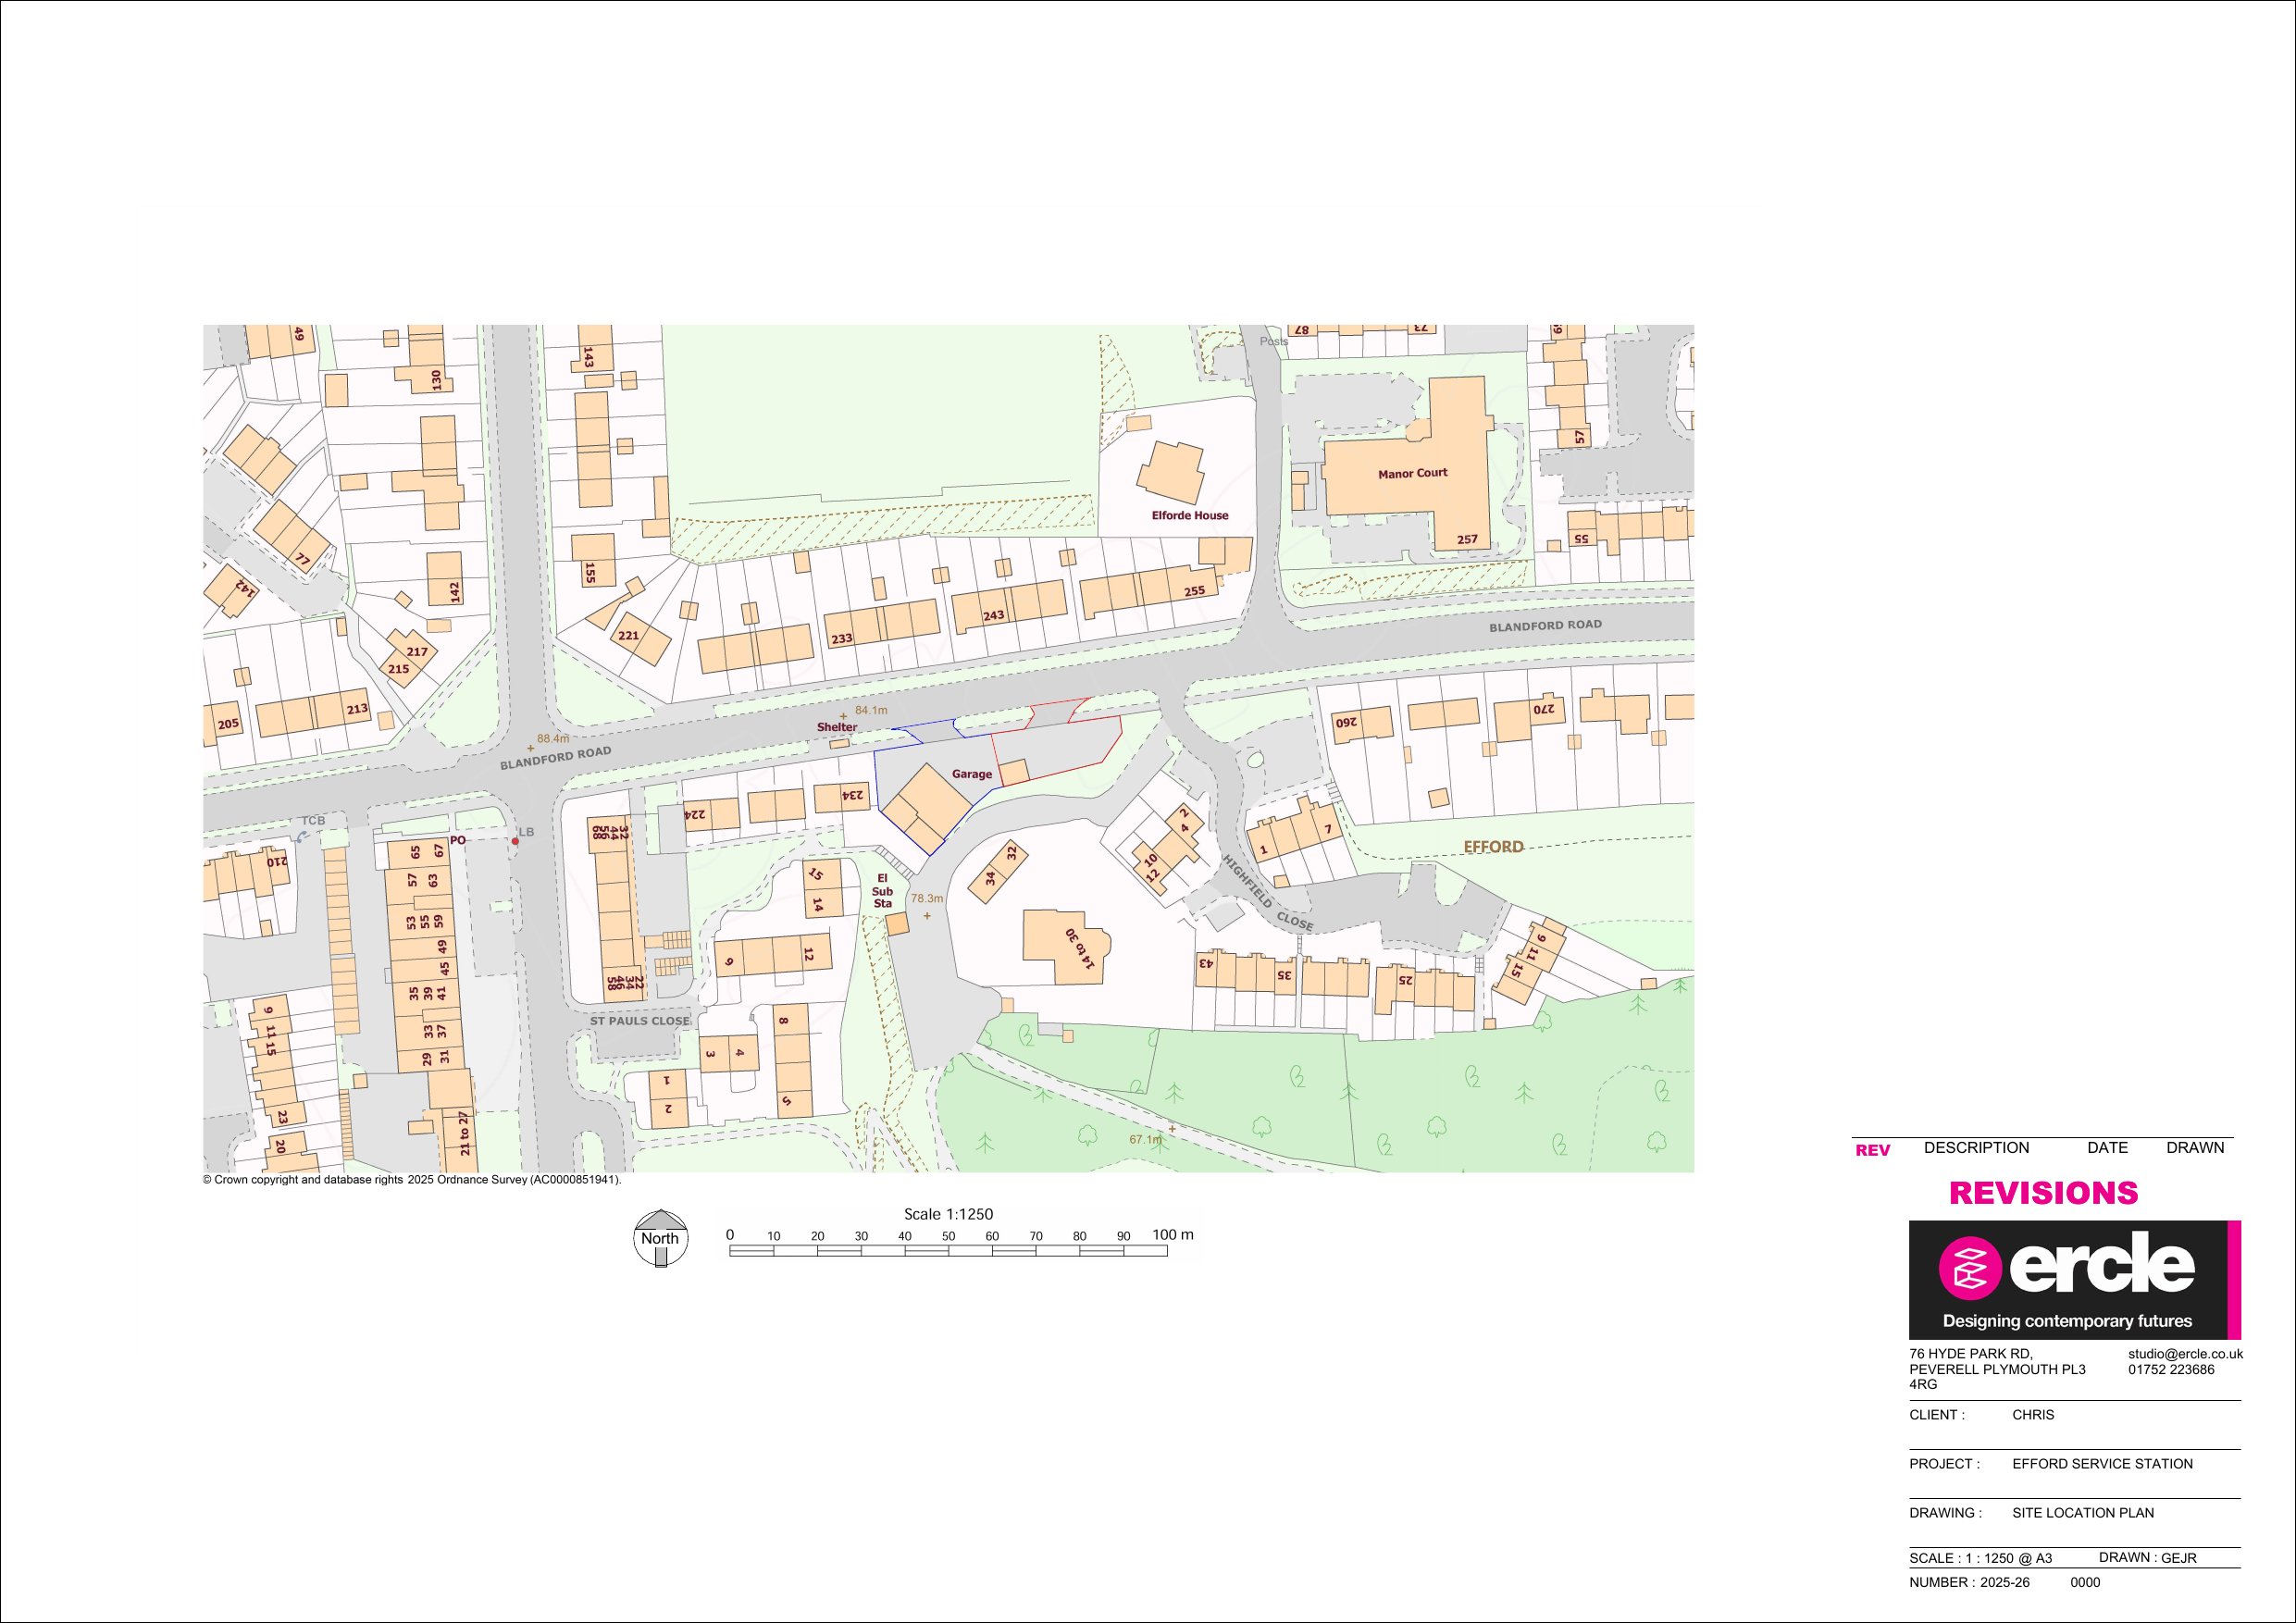Click the El Sub Sta building square

(x=897, y=924)
